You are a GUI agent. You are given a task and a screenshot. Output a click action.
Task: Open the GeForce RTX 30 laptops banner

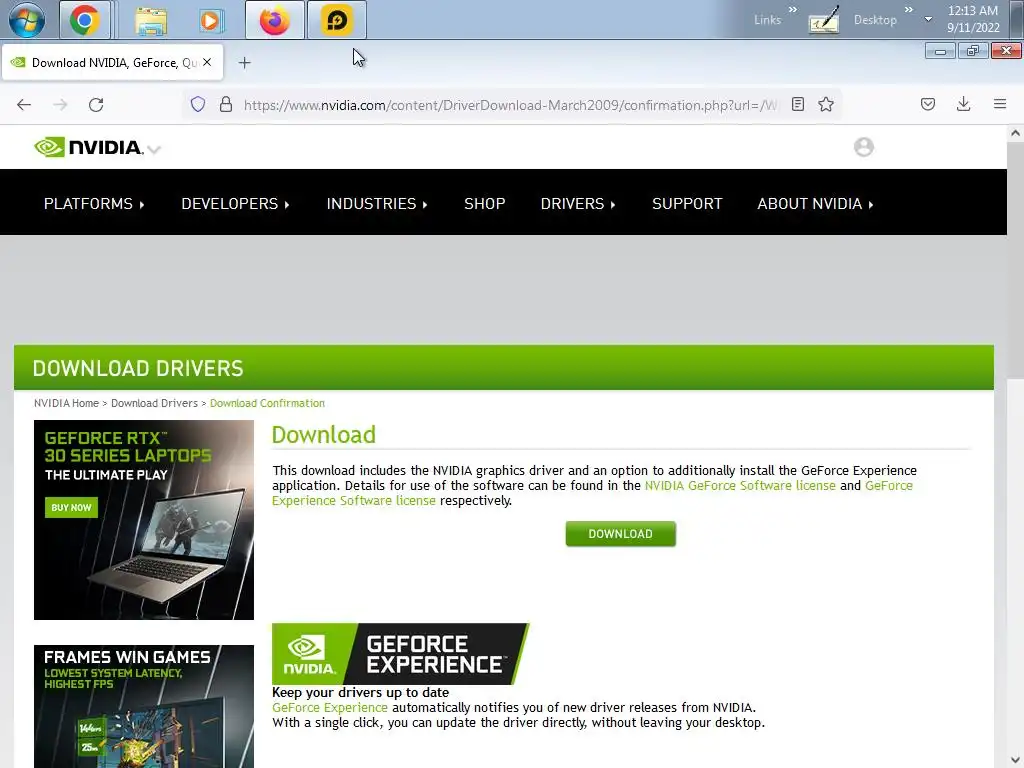144,520
